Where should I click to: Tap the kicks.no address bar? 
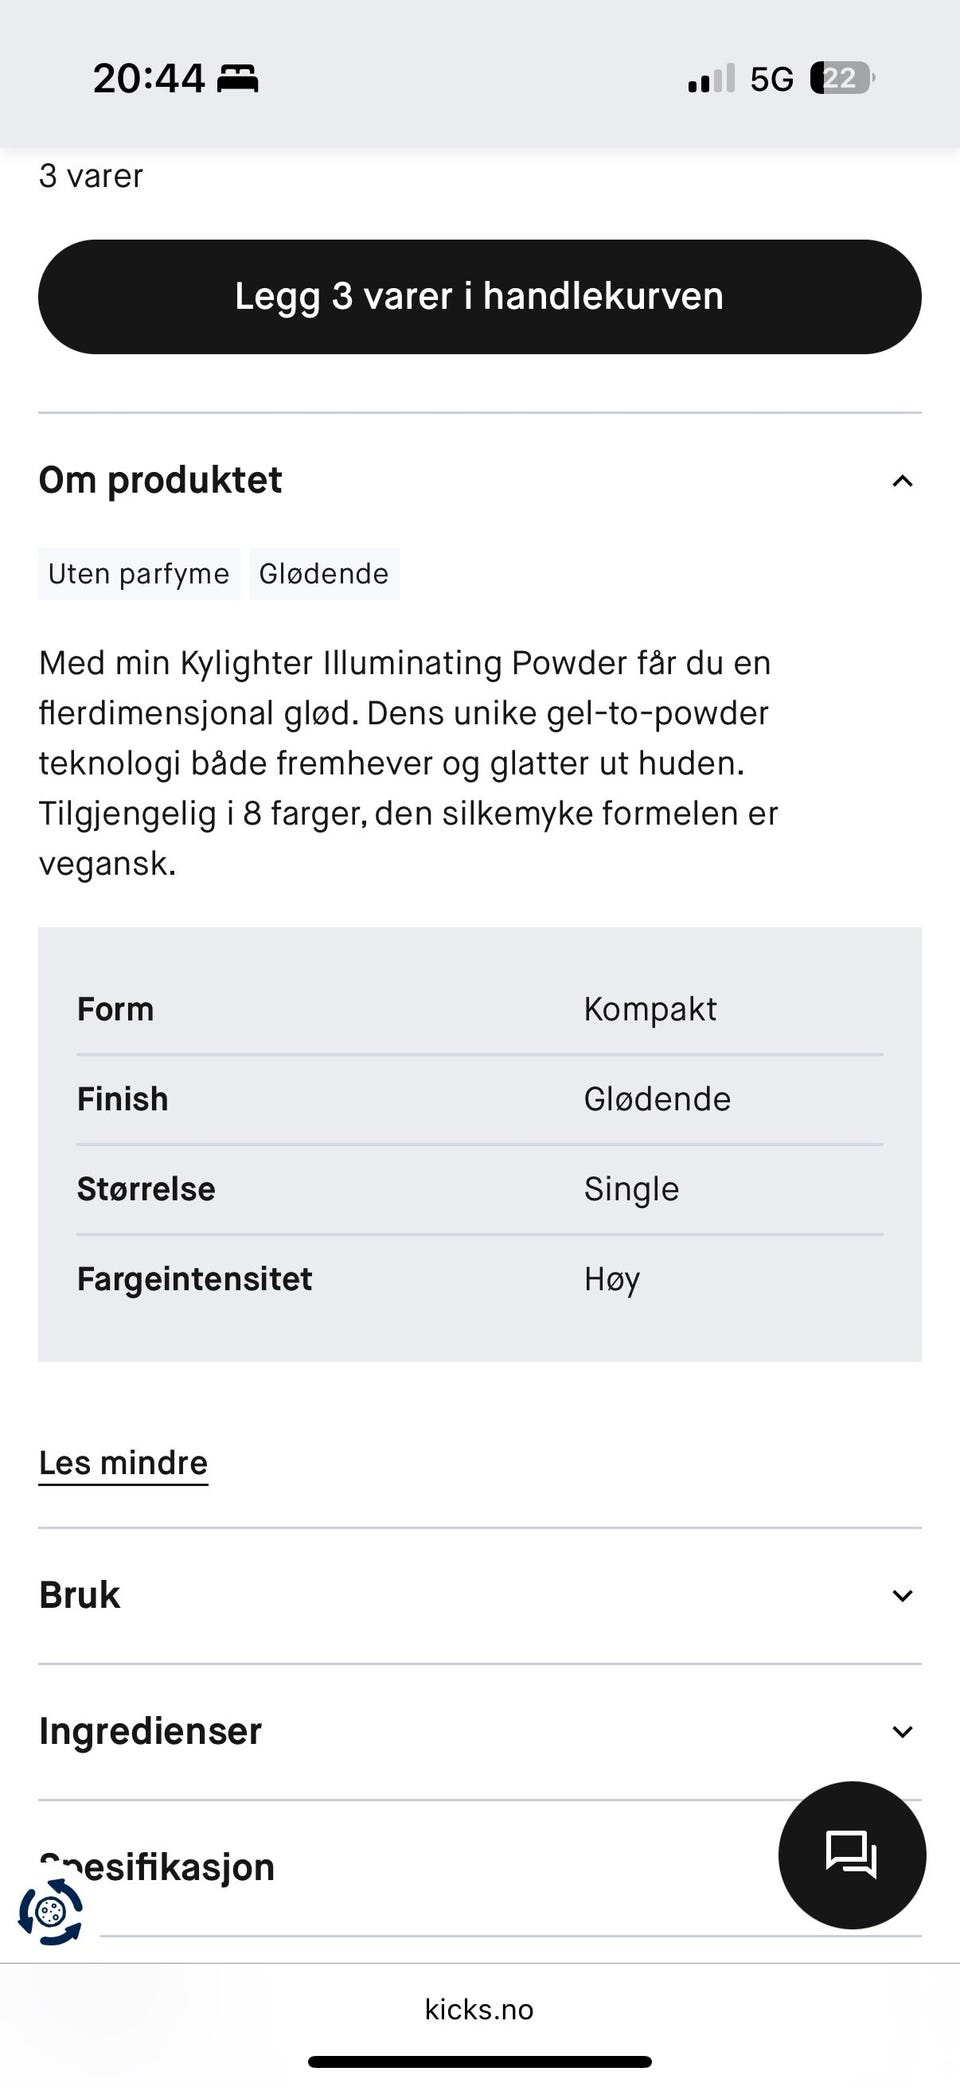pyautogui.click(x=479, y=2009)
